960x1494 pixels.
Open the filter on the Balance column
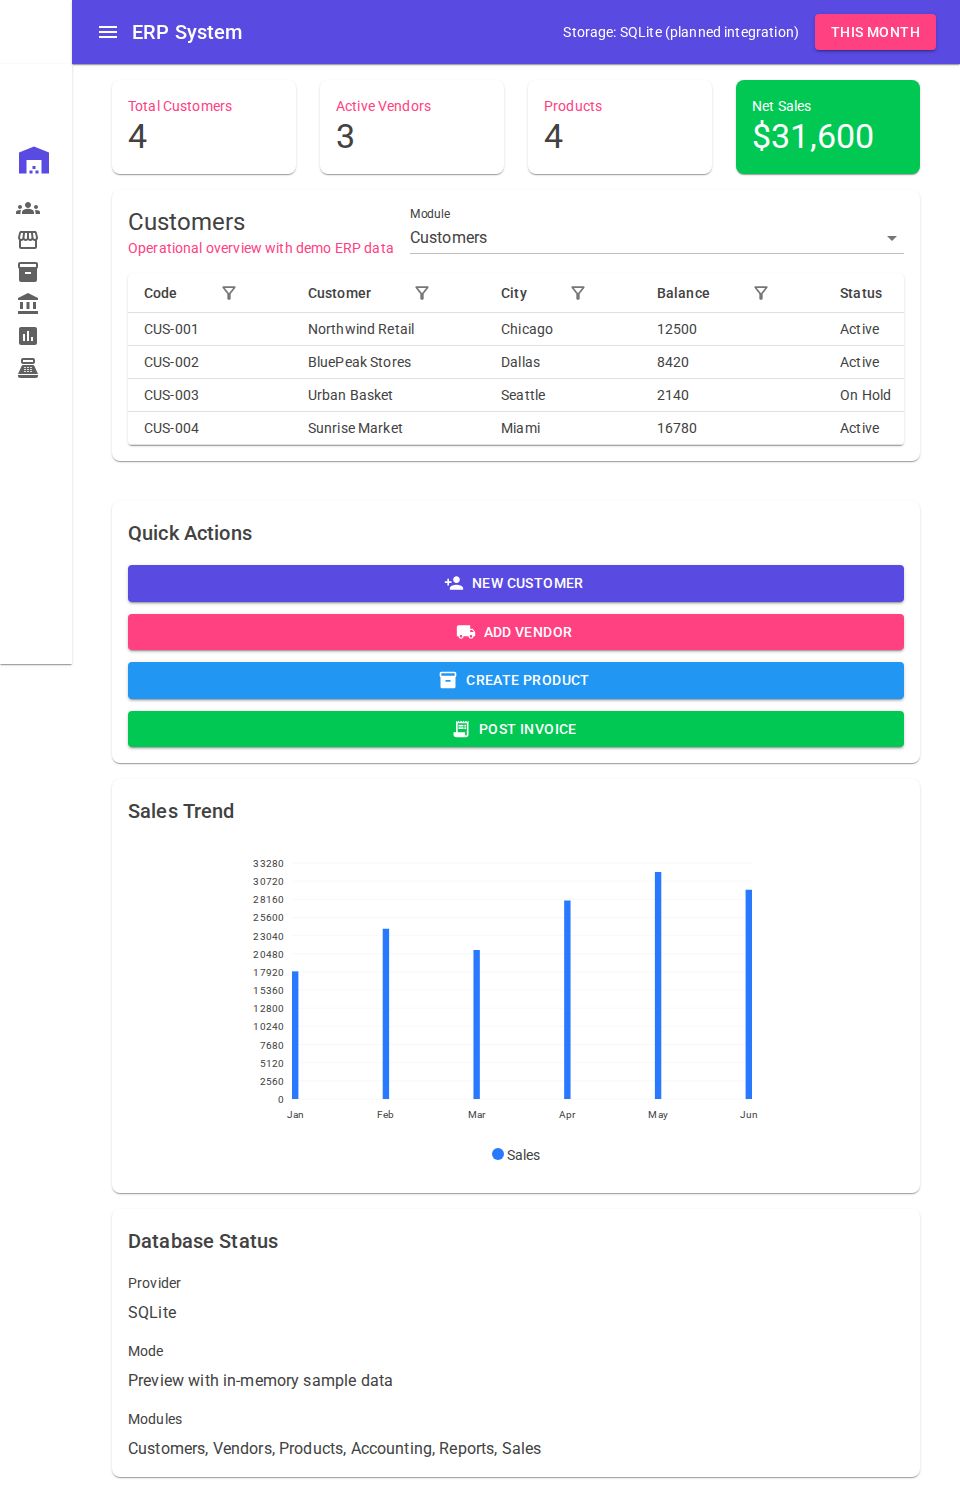click(761, 293)
